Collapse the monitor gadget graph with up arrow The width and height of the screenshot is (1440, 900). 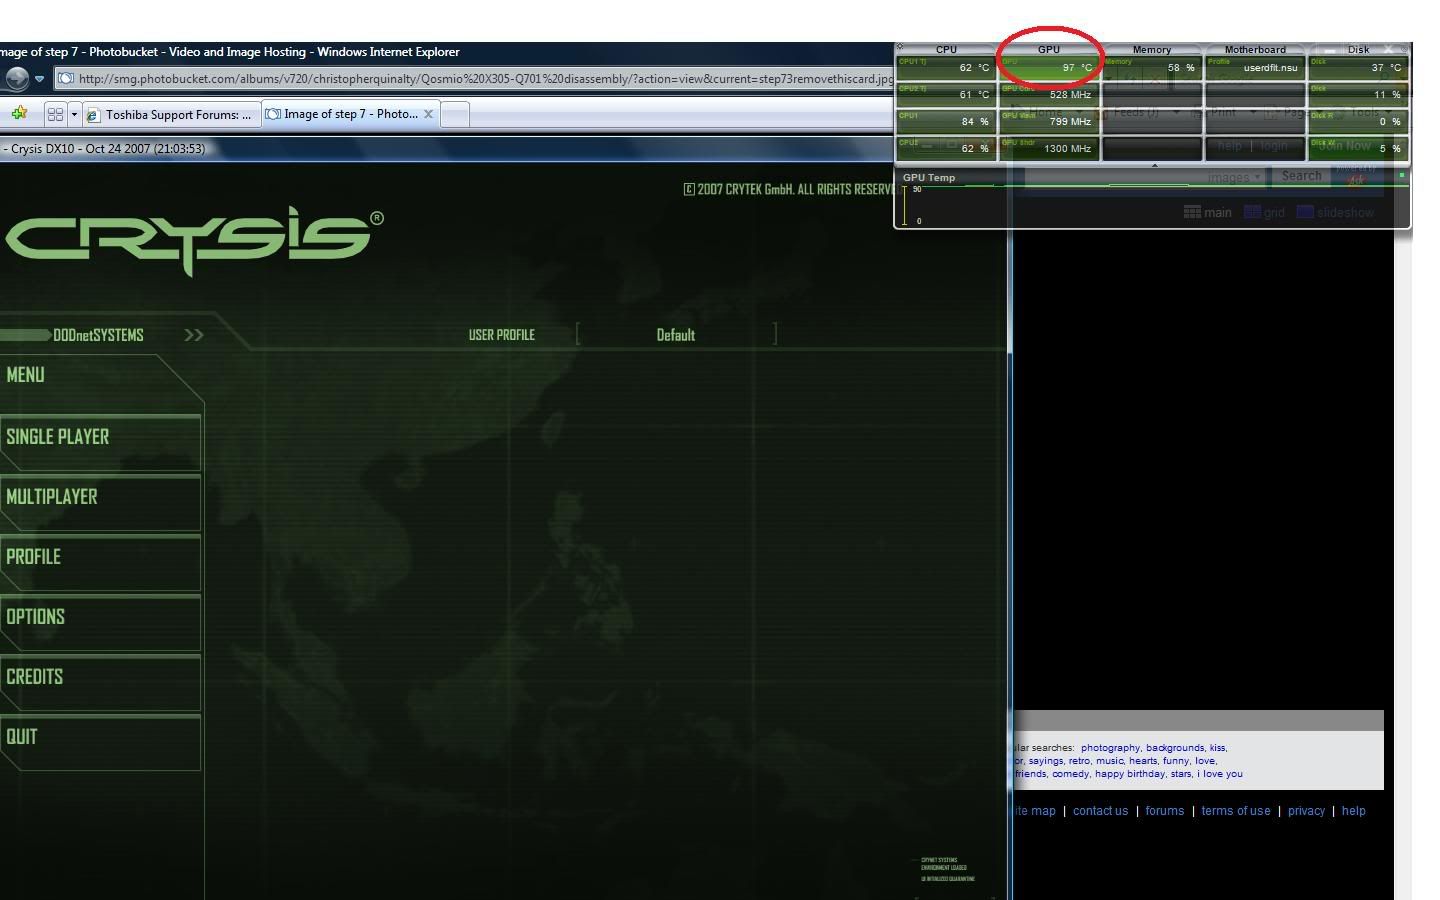click(1154, 166)
